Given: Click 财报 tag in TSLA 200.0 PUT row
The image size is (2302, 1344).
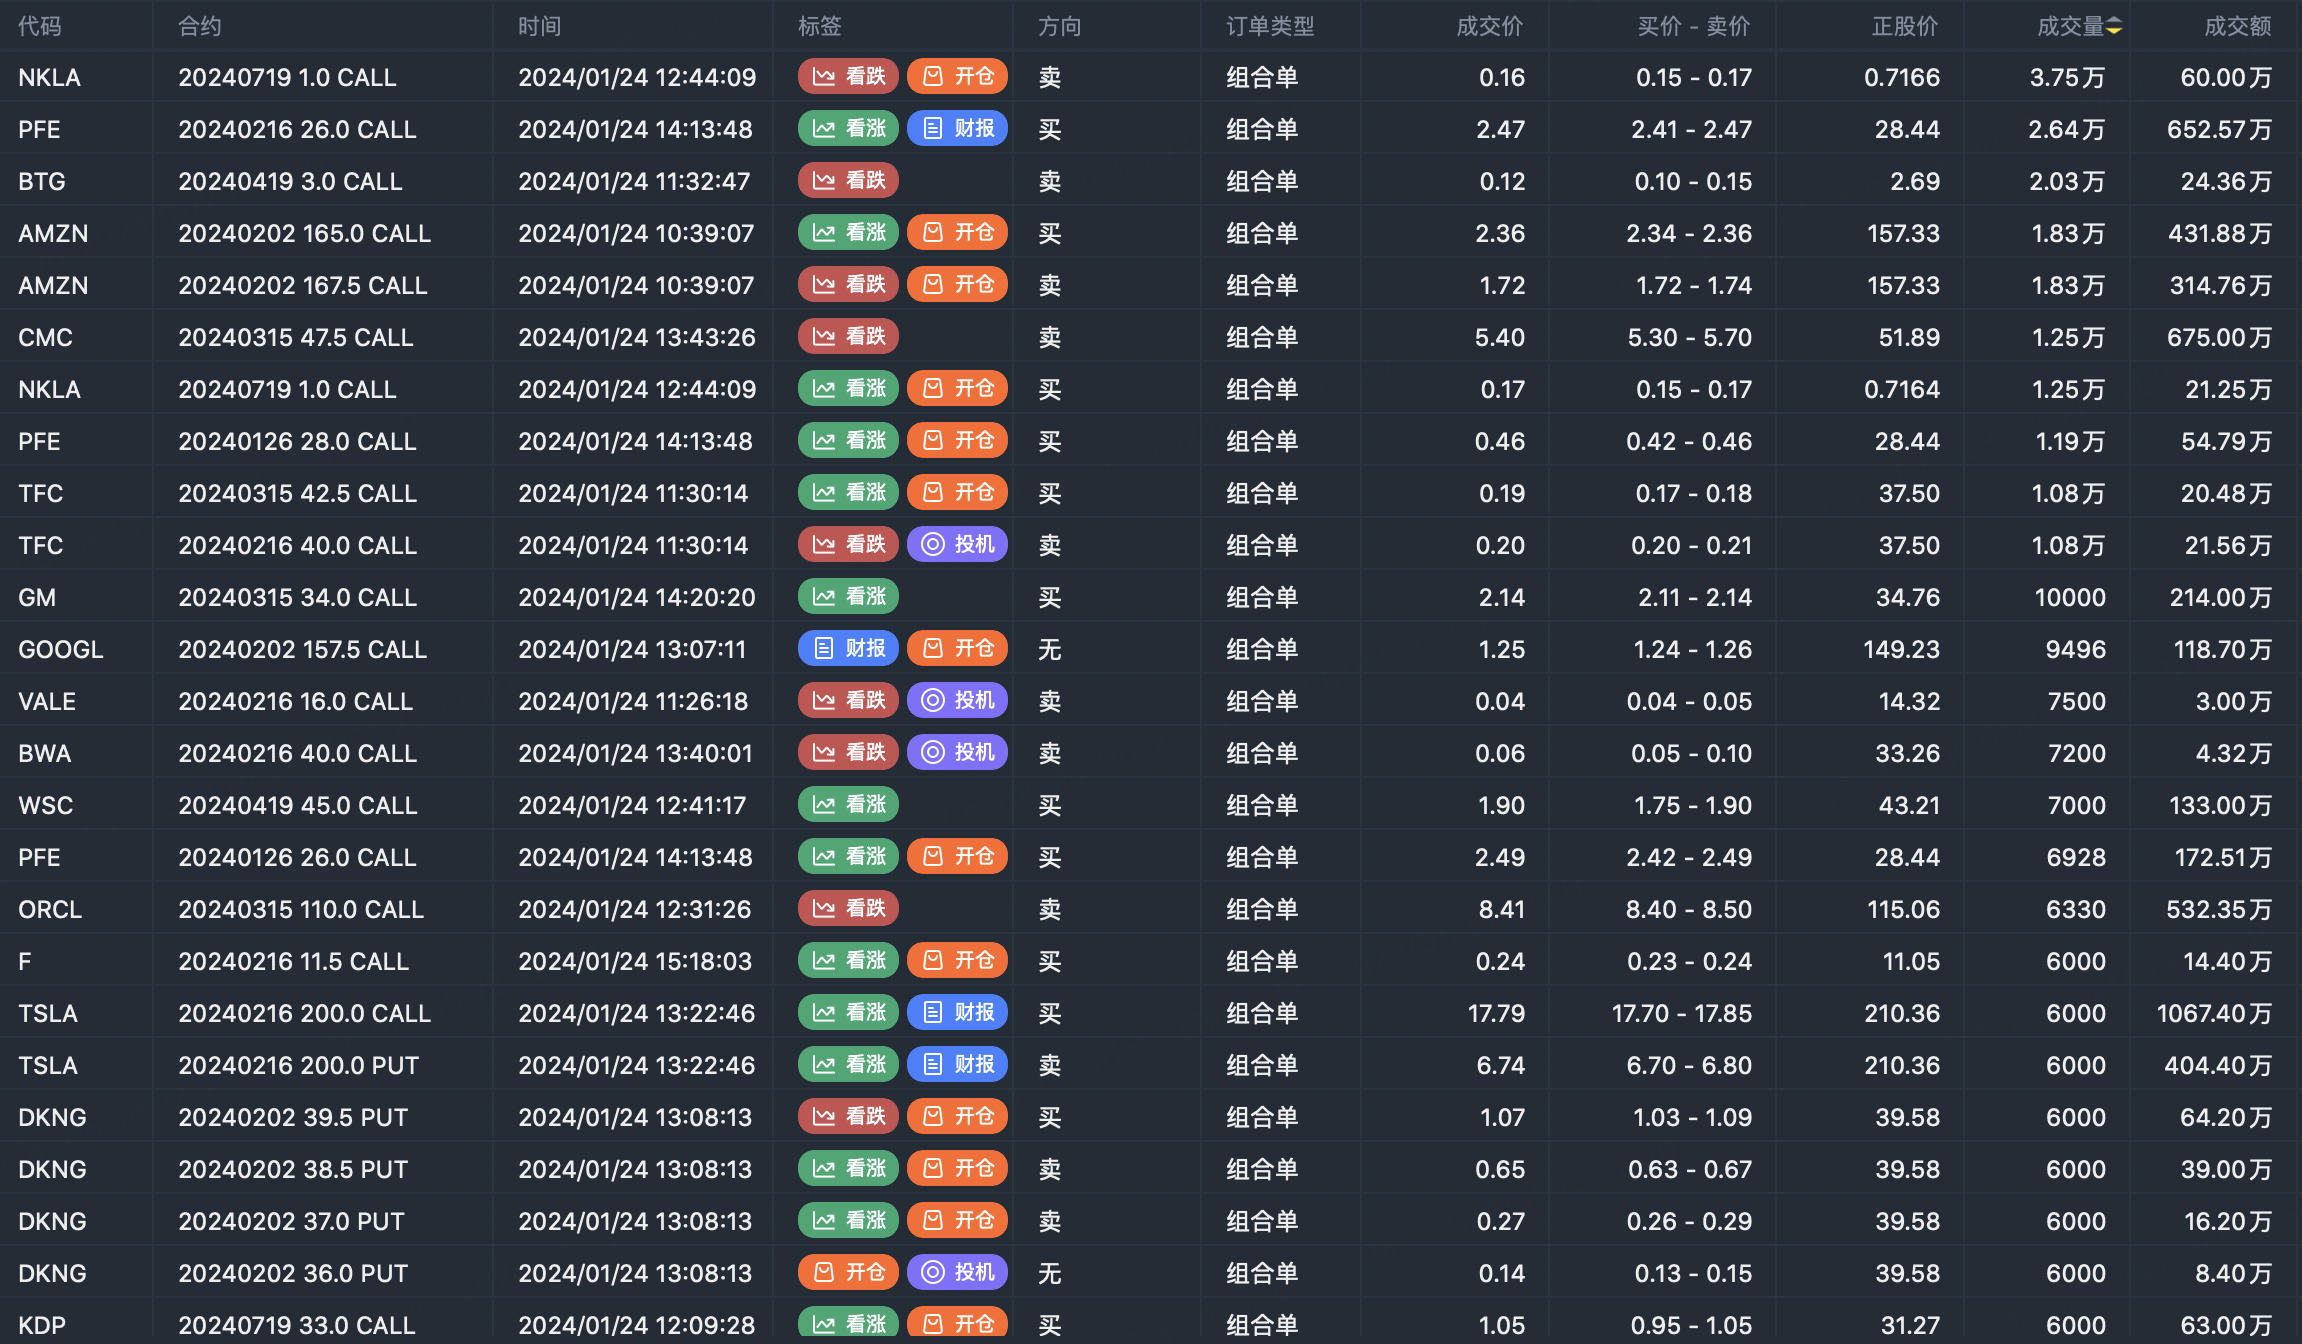Looking at the screenshot, I should (x=957, y=1065).
